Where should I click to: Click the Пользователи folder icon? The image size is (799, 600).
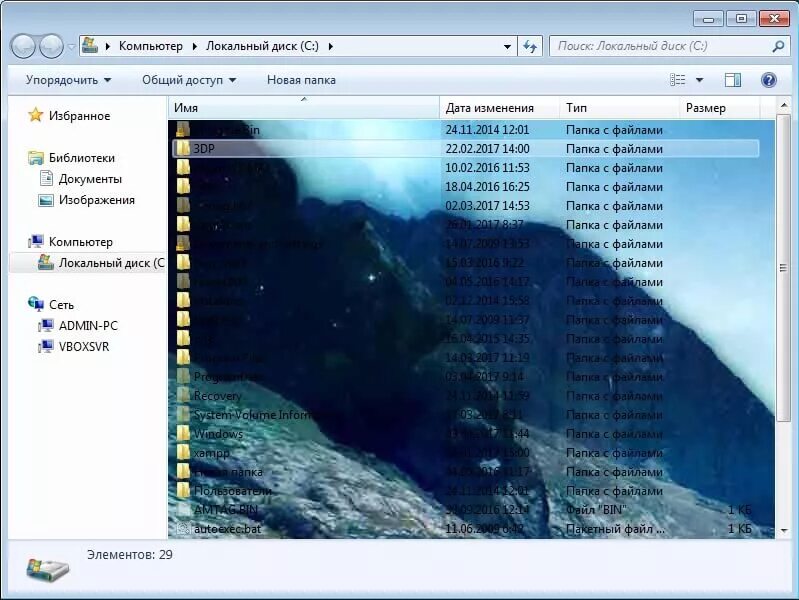(183, 490)
